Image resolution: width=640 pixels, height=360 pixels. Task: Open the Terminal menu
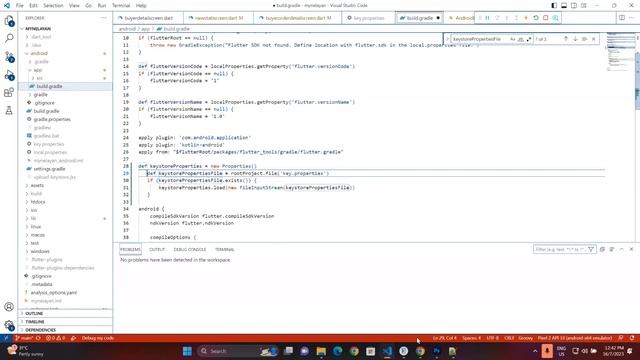(121, 6)
